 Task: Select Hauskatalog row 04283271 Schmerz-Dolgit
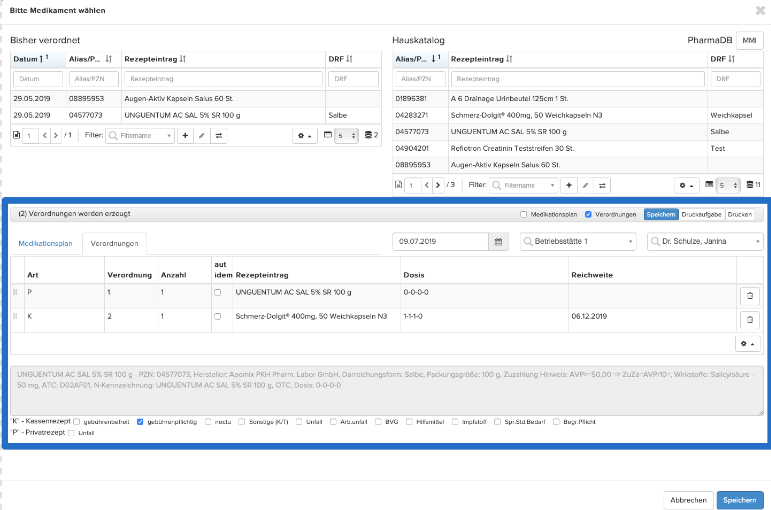pyautogui.click(x=577, y=116)
